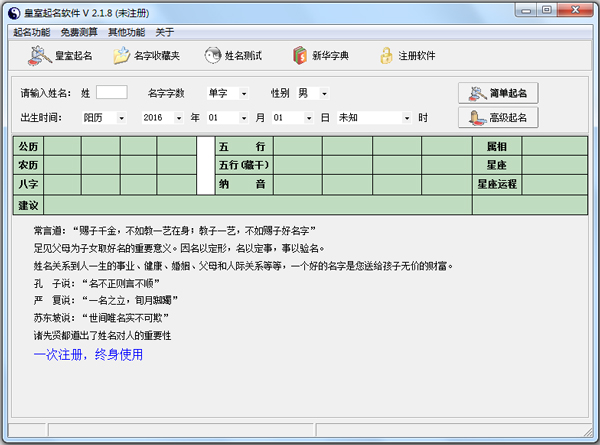Open the 名字收藏夹 folder icon
600x445 pixels.
coord(122,56)
